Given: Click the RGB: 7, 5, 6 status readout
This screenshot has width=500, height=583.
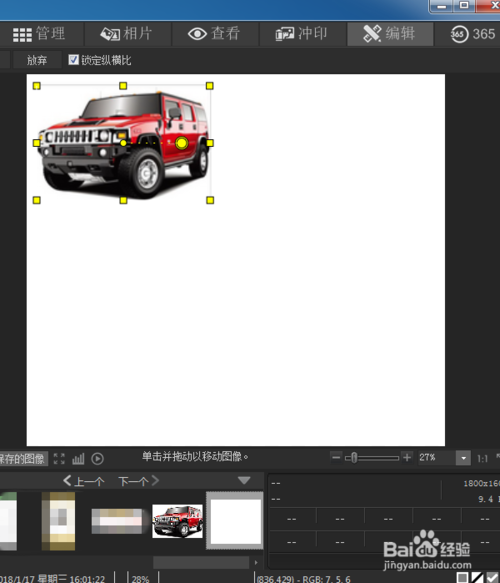Looking at the screenshot, I should pos(326,579).
